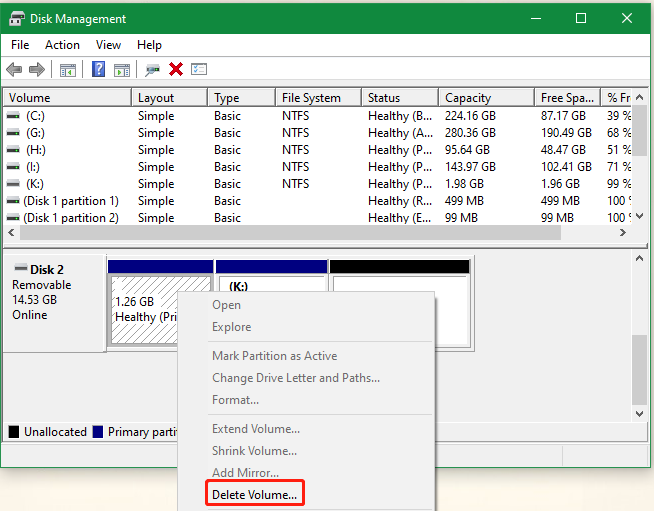This screenshot has width=654, height=511.
Task: Click the 1.98 GB capacity cell
Action: (x=464, y=184)
